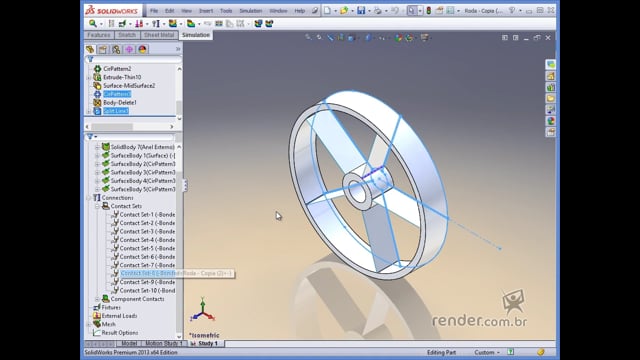Image resolution: width=640 pixels, height=360 pixels.
Task: Open the Design Library task pane icon
Action: [x=551, y=87]
